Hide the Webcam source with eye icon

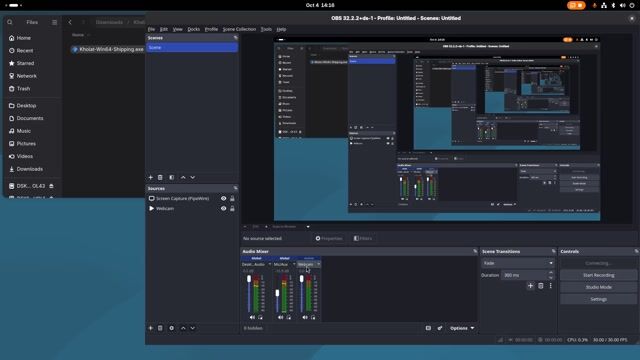pos(224,209)
